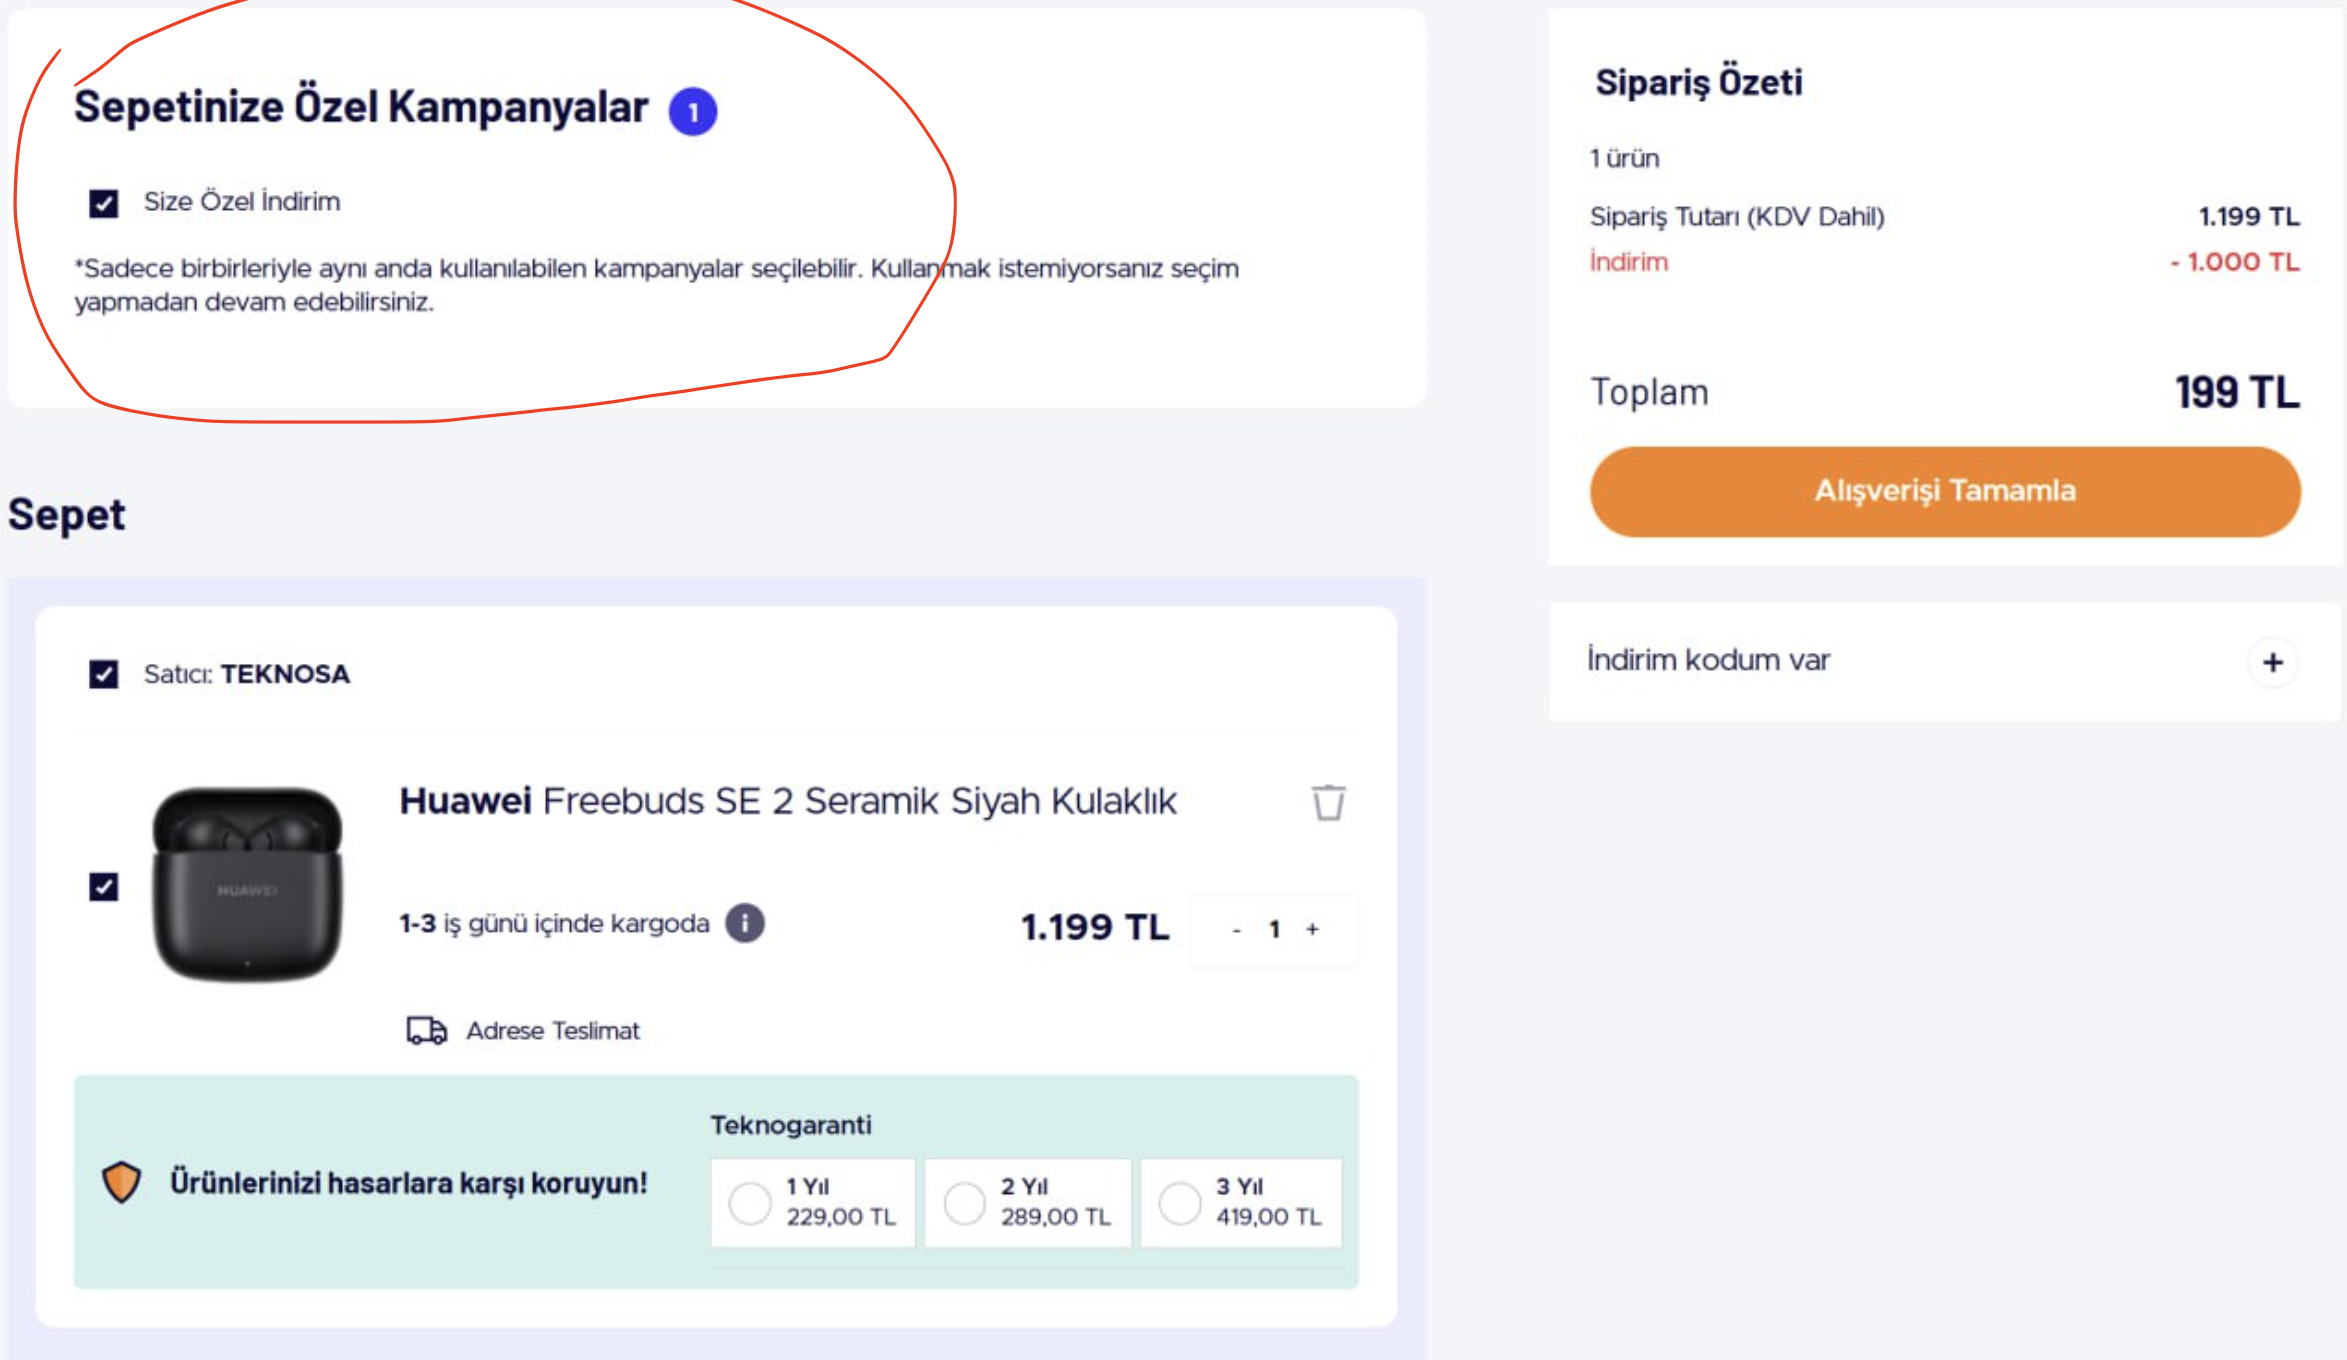Click the İndirim kodum var label
The width and height of the screenshot is (2347, 1360).
tap(1708, 660)
